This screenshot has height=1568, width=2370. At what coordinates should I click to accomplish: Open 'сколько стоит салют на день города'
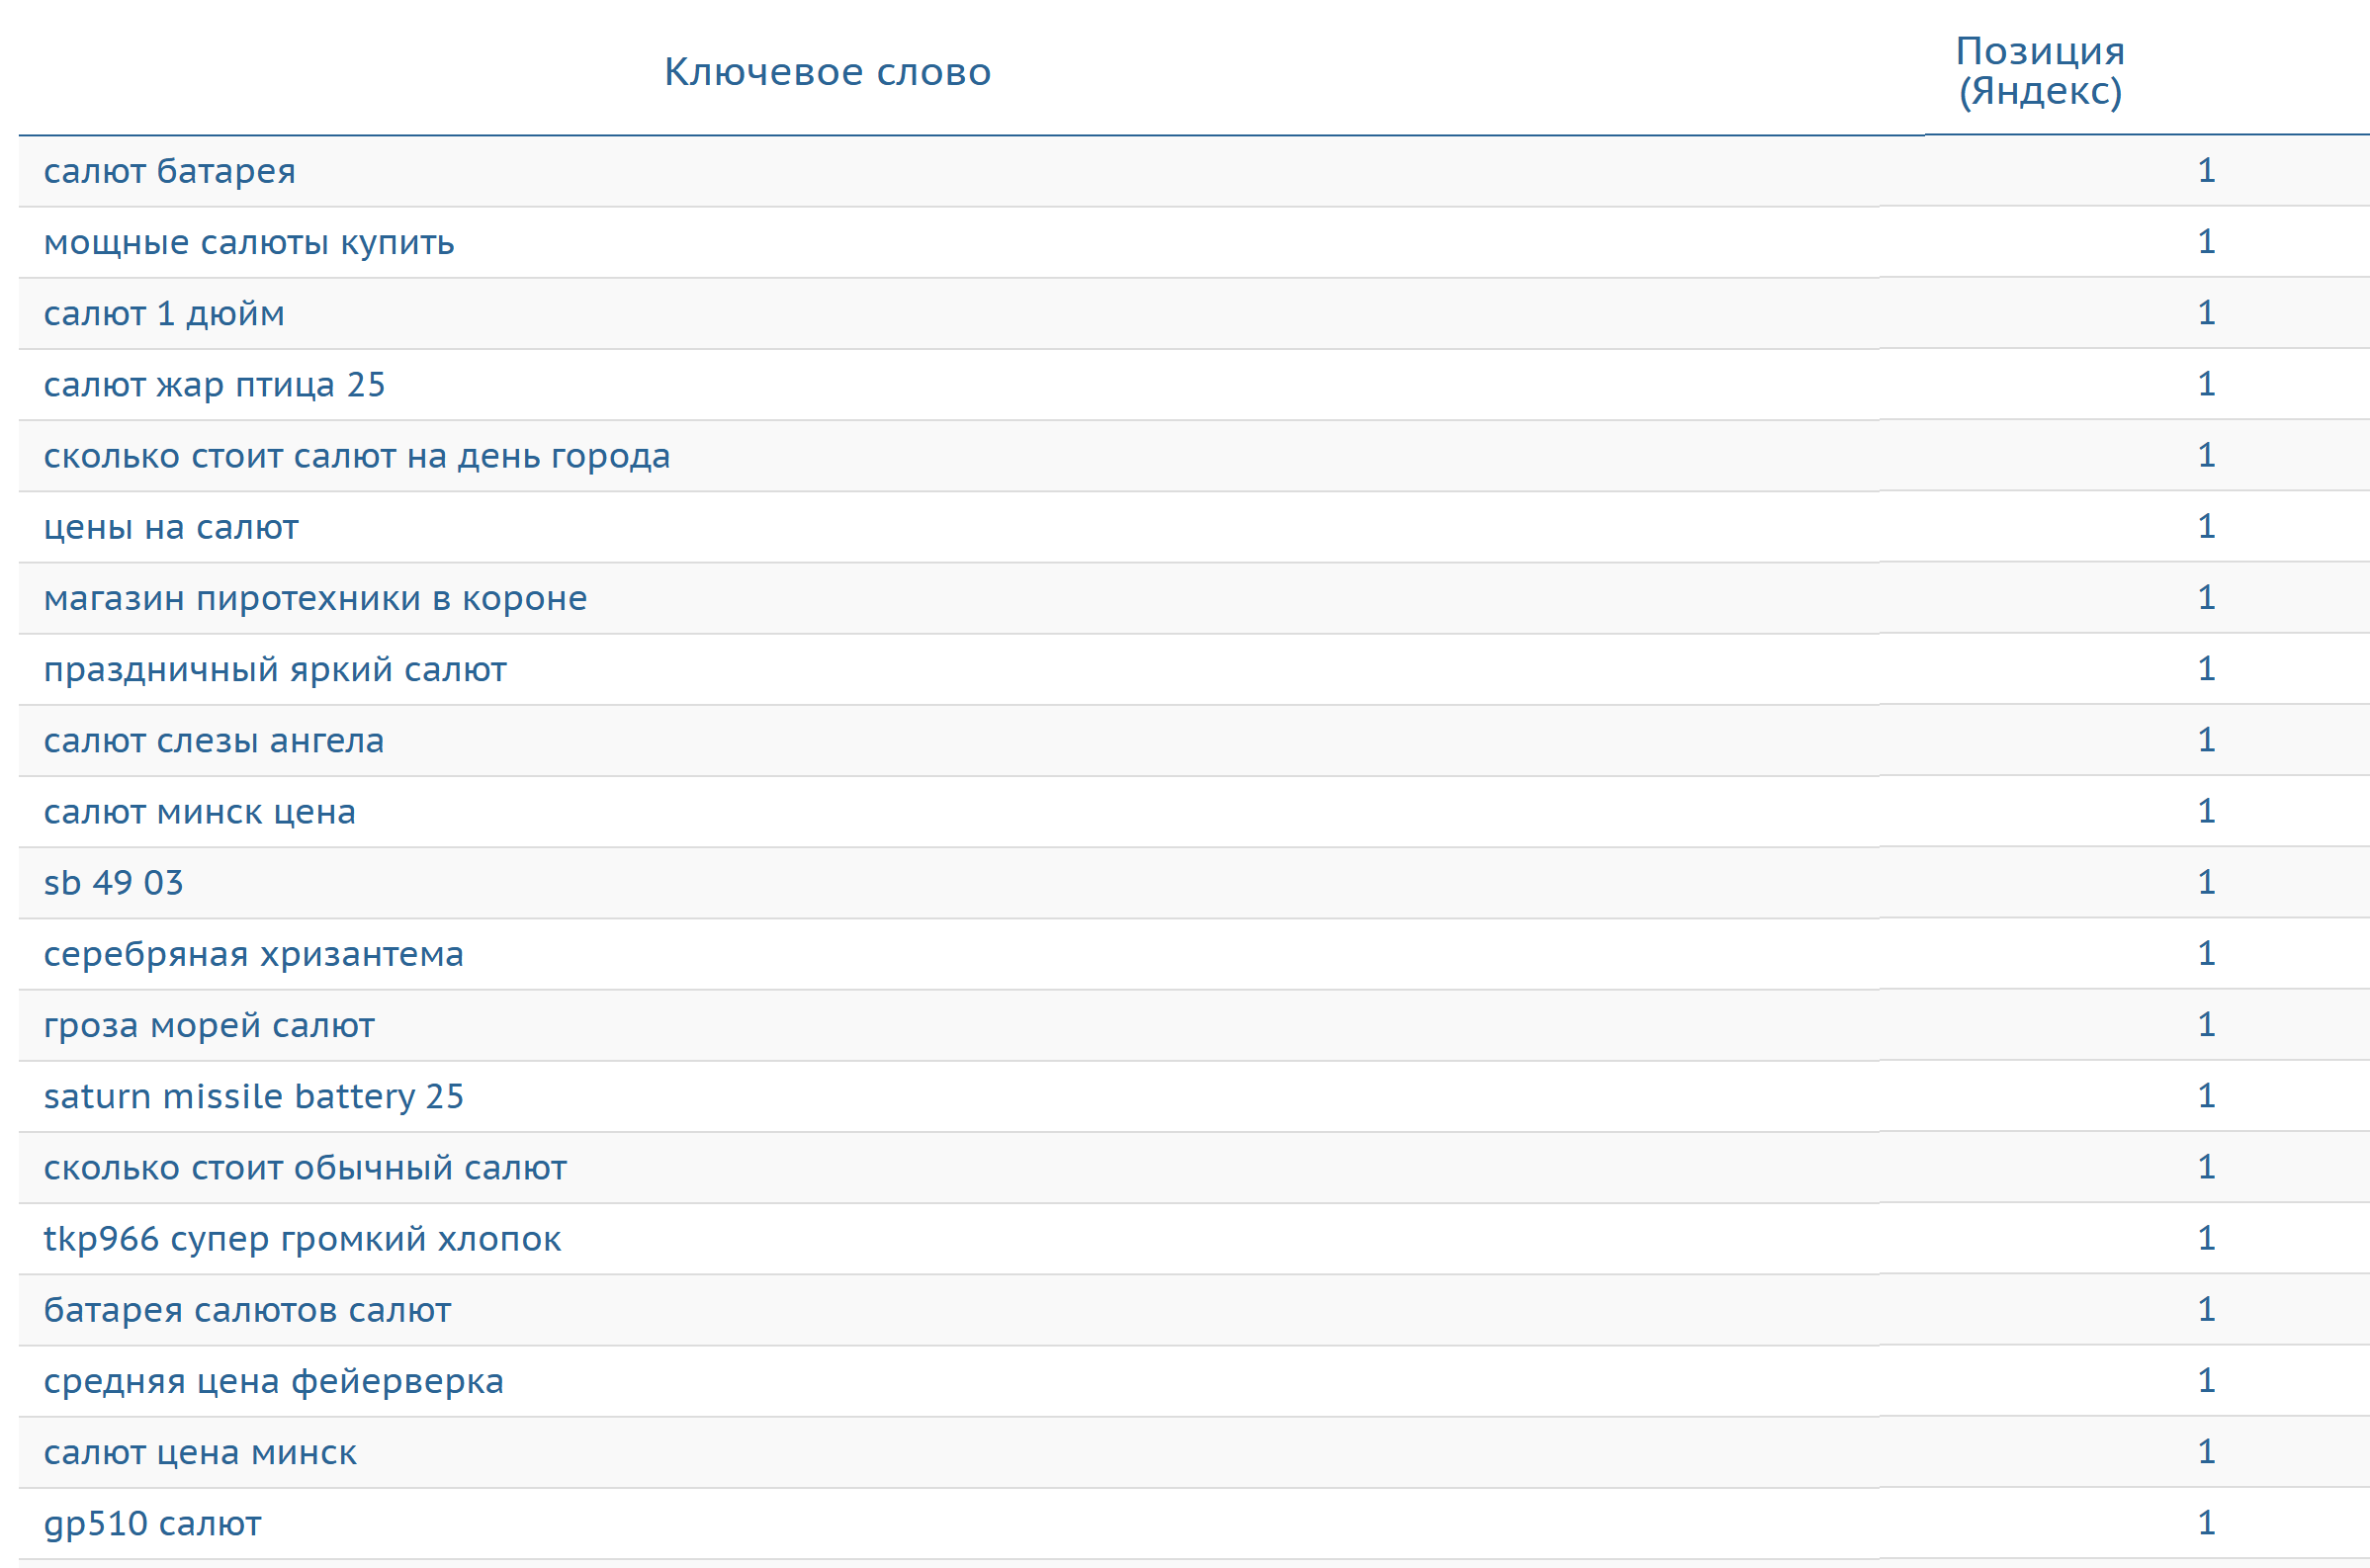coord(356,456)
